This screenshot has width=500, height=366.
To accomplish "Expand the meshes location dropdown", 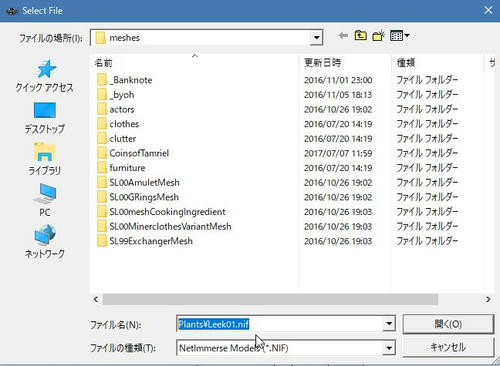I will (x=316, y=38).
